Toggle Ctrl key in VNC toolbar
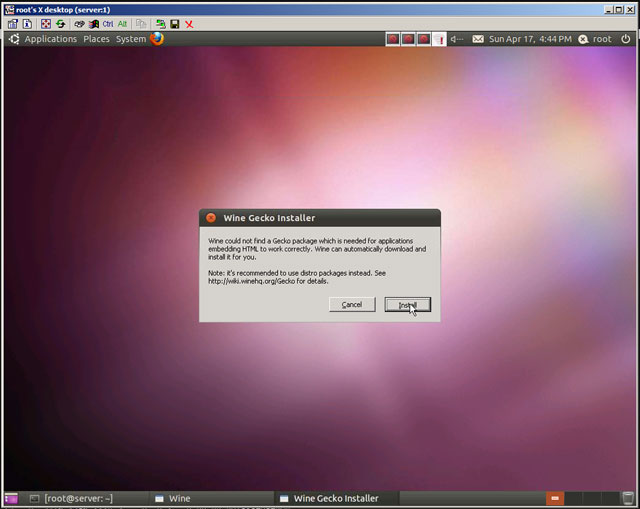The height and width of the screenshot is (509, 640). (108, 24)
